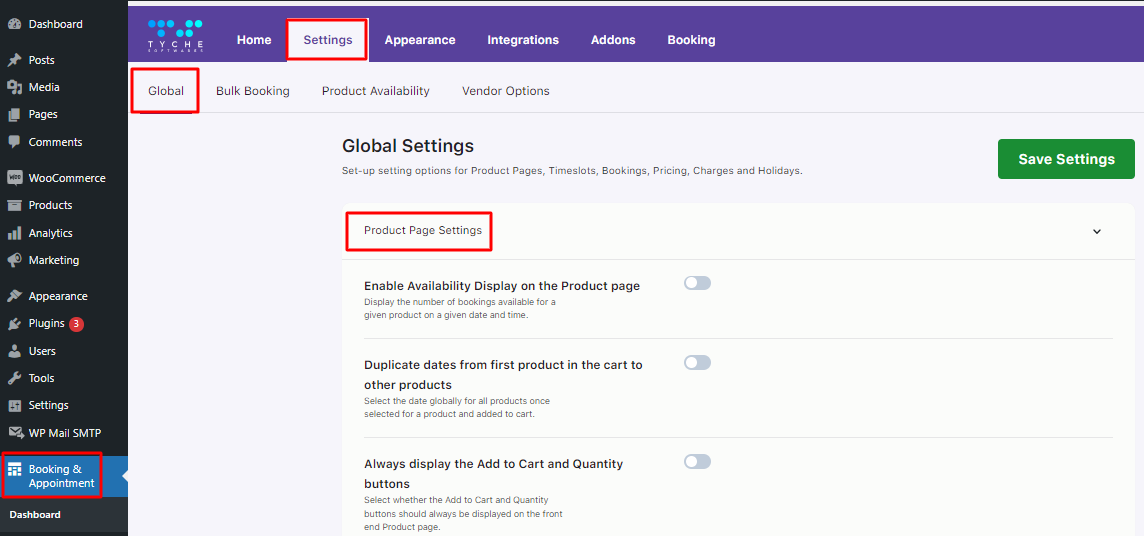Open the Product Availability sub-tab

pos(376,91)
